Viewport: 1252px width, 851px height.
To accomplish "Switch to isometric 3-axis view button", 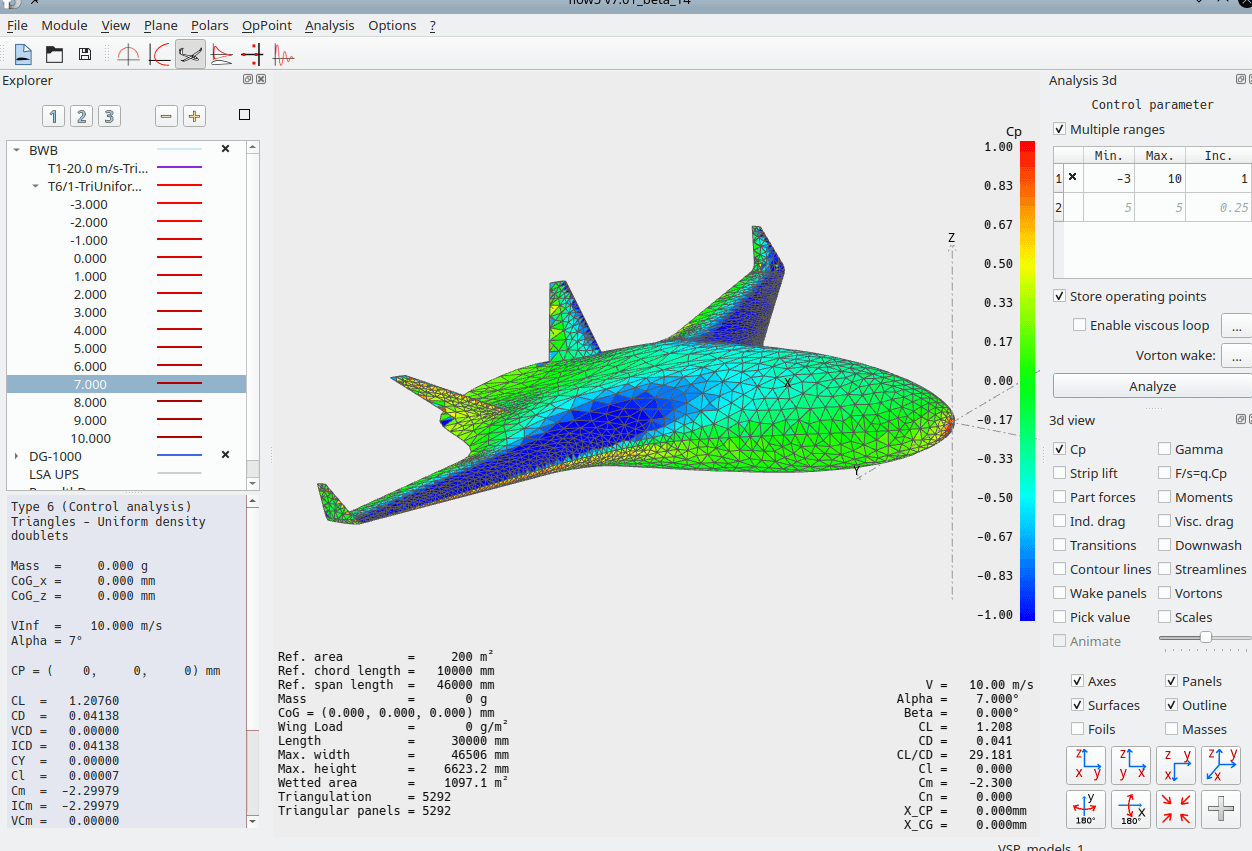I will pos(1220,765).
